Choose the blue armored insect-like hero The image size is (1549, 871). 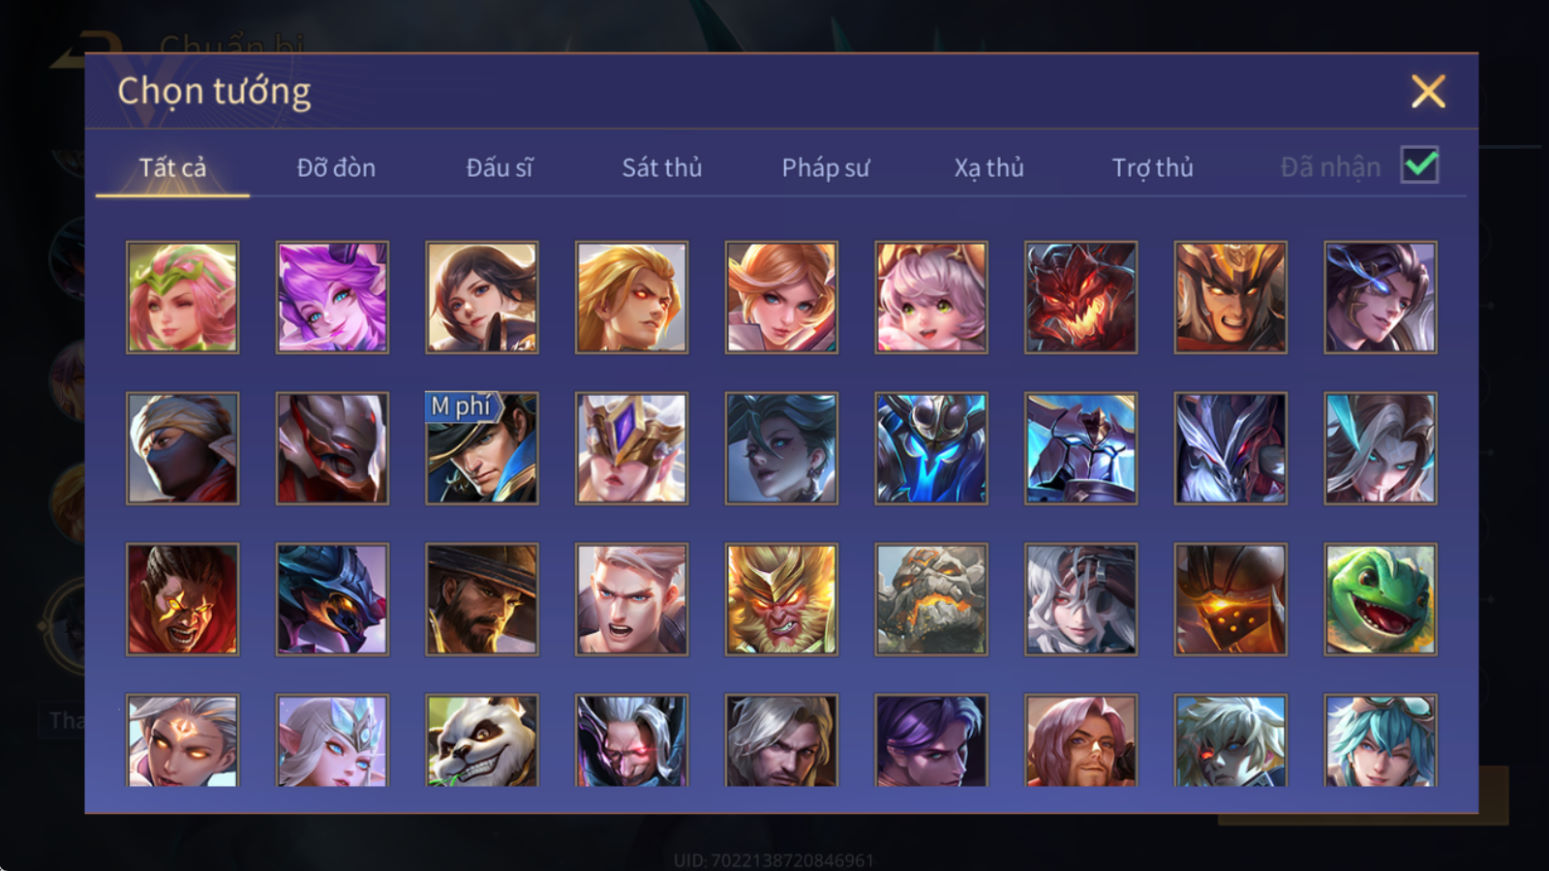(x=931, y=448)
